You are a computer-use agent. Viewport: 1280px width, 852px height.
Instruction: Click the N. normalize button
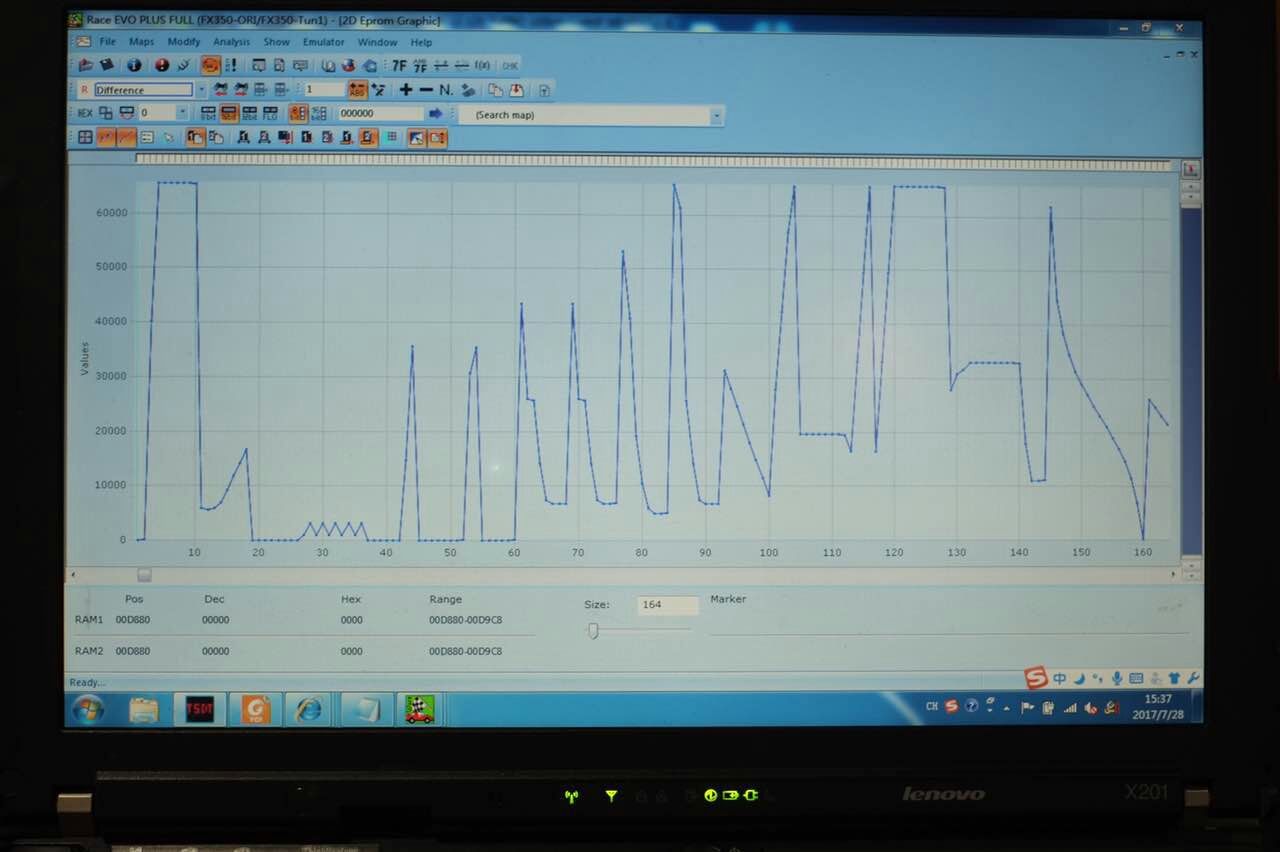[445, 90]
